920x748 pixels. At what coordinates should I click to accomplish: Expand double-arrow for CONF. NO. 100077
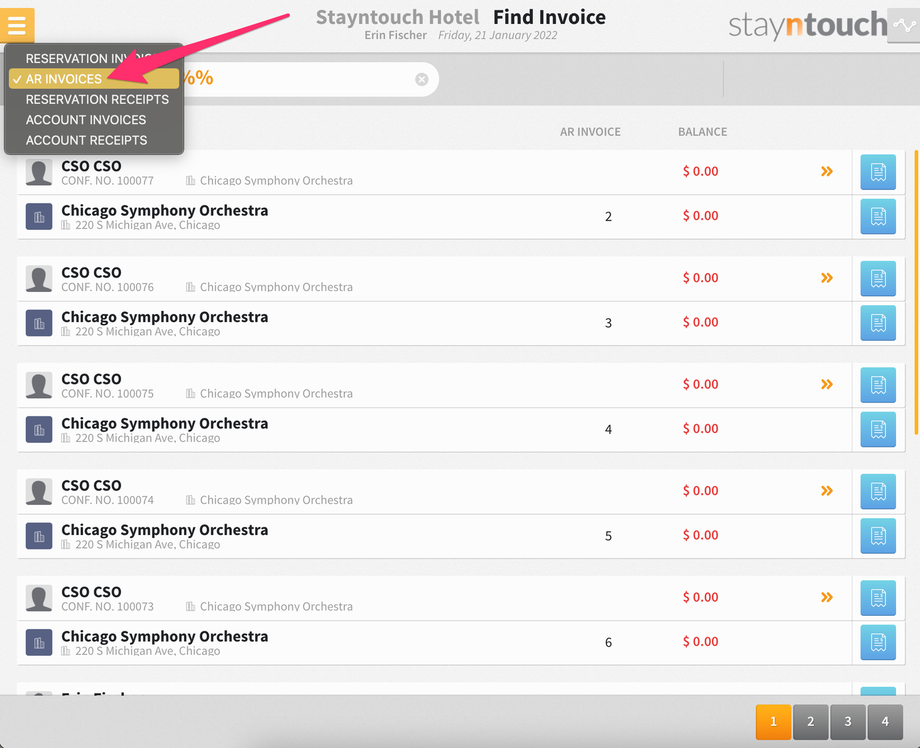pos(827,171)
